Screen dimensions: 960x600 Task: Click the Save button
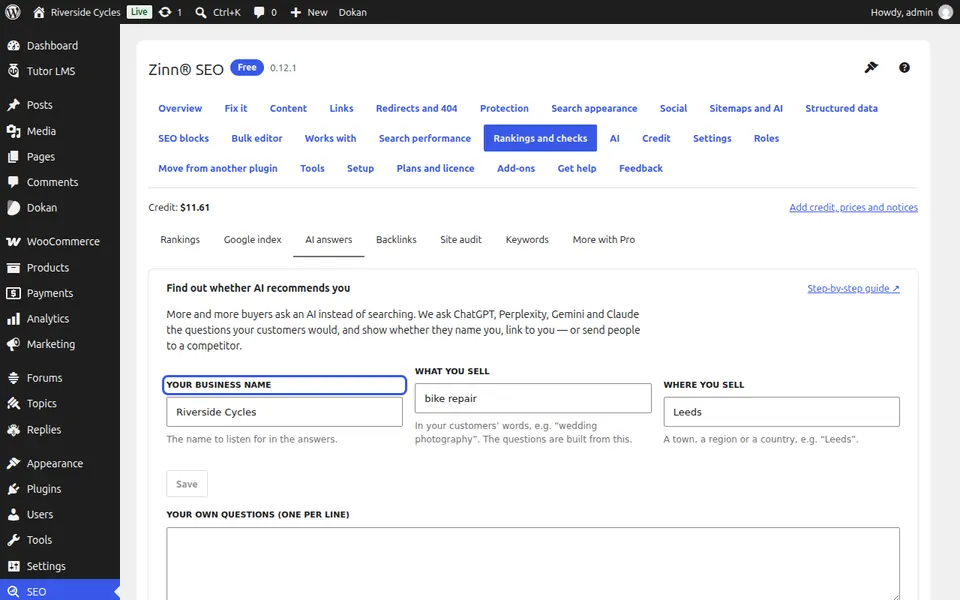click(x=187, y=484)
